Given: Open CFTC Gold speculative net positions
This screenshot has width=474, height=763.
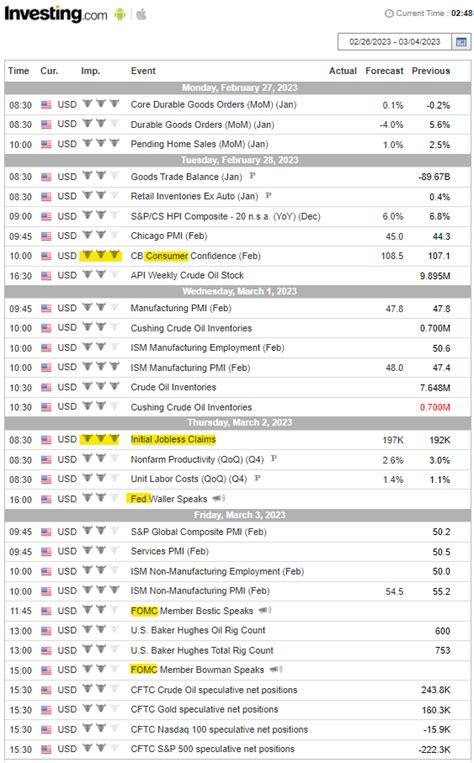Looking at the screenshot, I should [204, 709].
